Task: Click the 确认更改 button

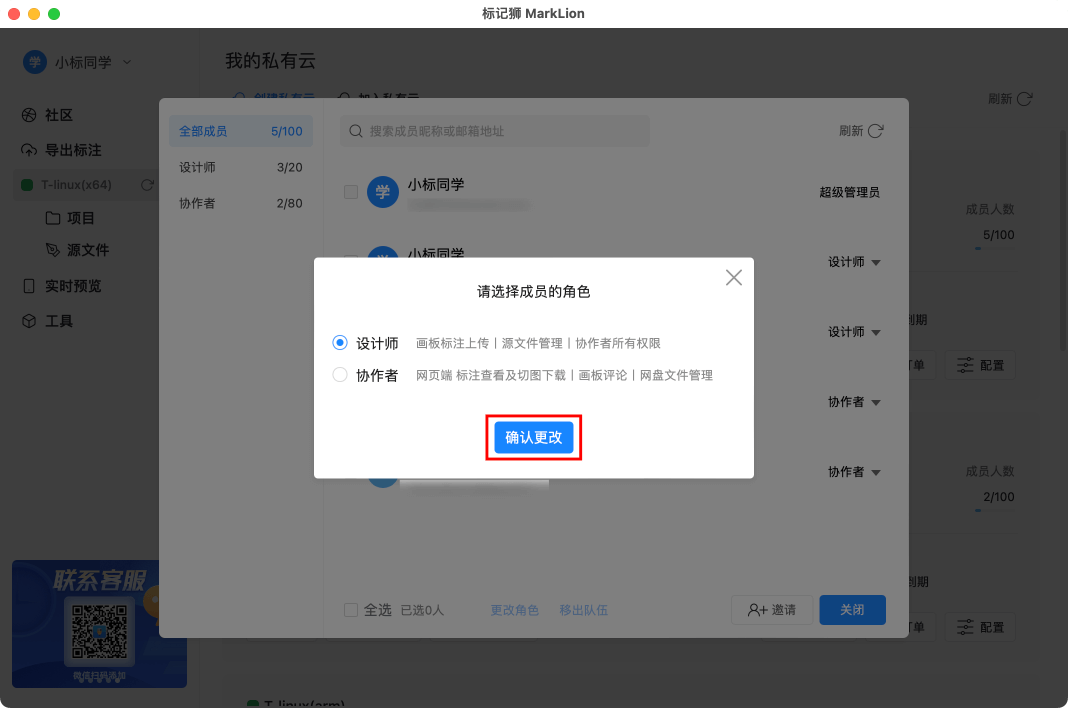Action: tap(534, 438)
